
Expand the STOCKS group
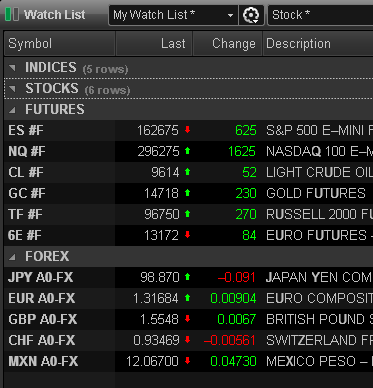click(x=12, y=89)
